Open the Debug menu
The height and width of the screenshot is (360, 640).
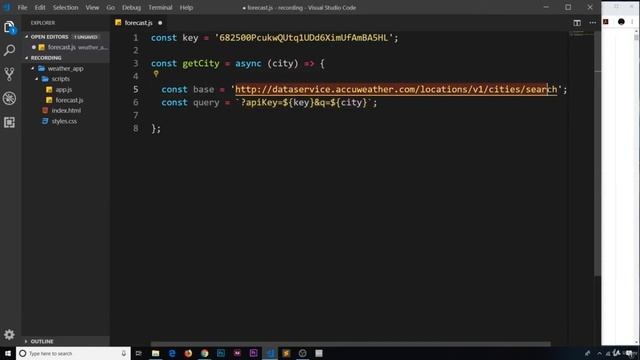coord(131,7)
